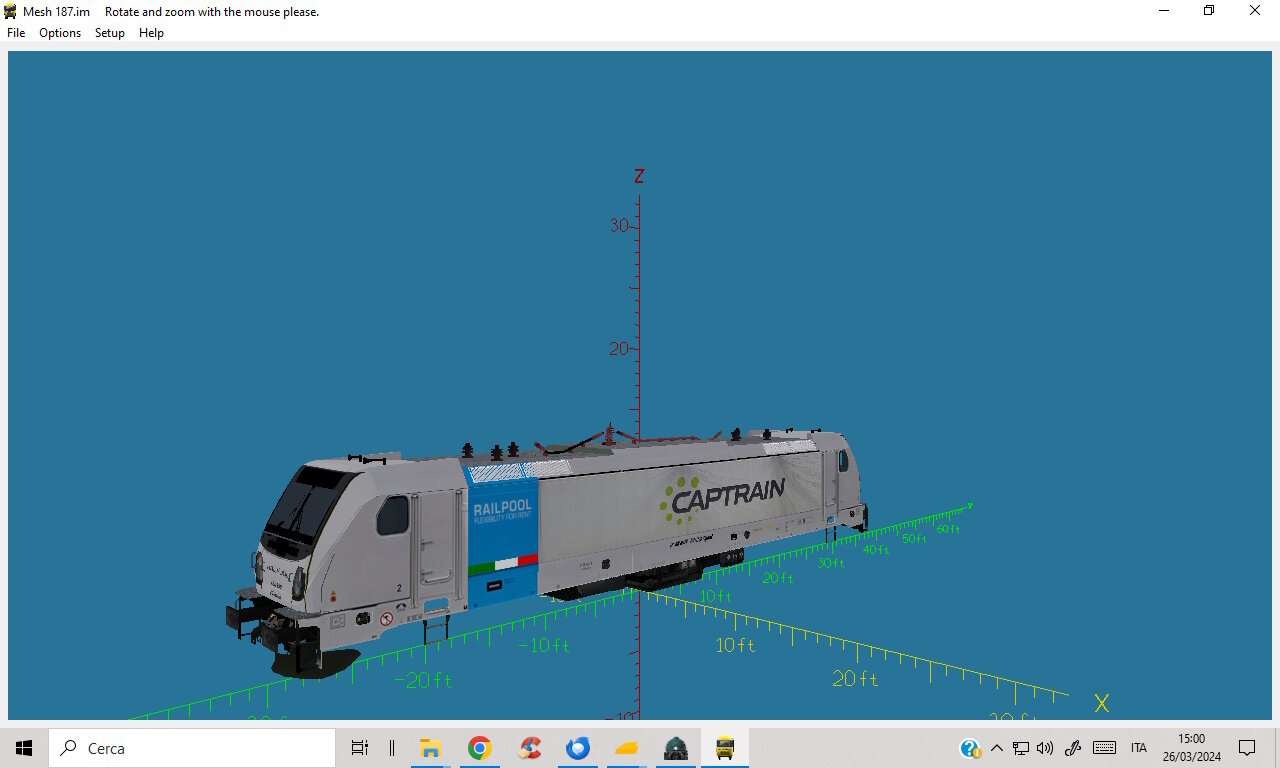Open the yellow wedge app in taskbar

(x=627, y=748)
